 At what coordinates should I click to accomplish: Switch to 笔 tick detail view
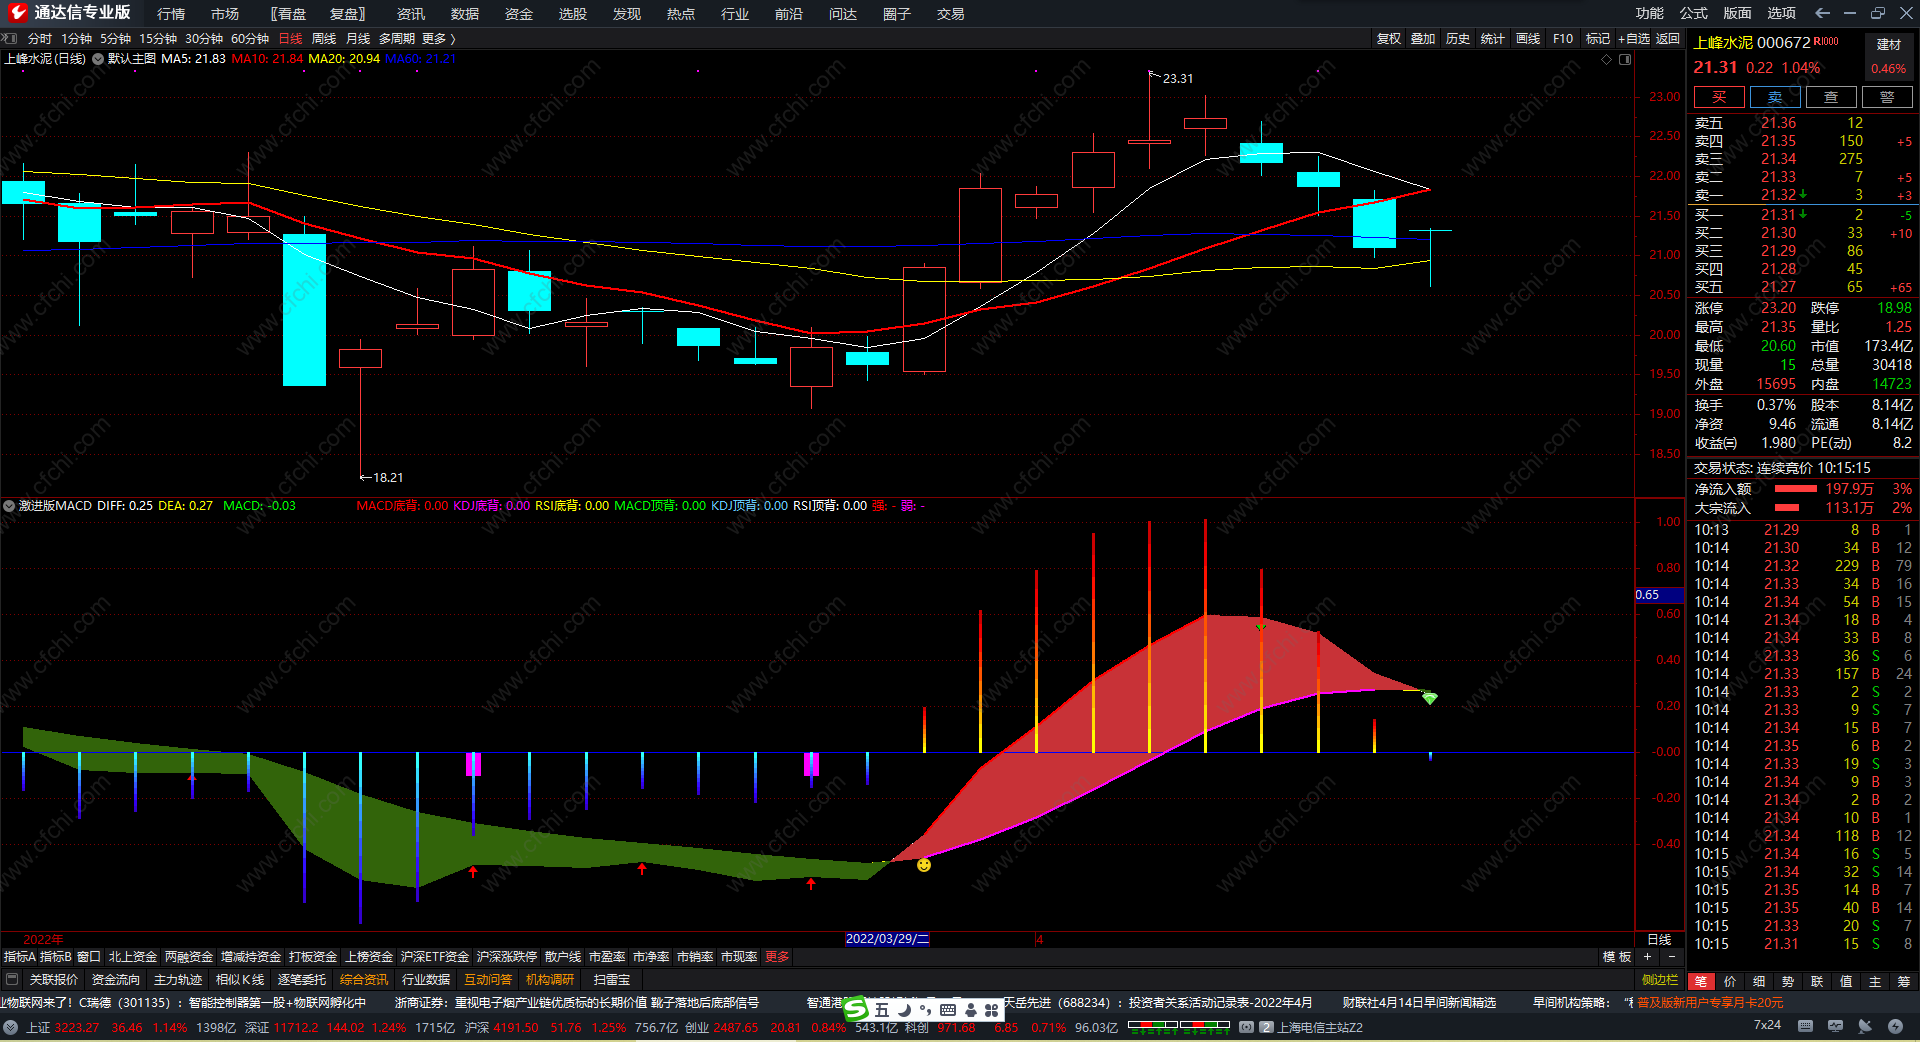coord(1701,981)
